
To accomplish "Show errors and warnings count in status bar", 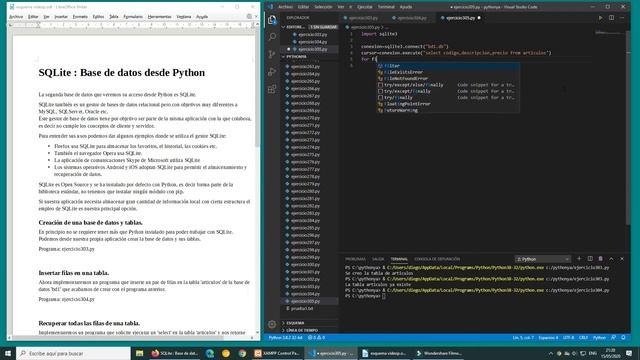I will [316, 338].
